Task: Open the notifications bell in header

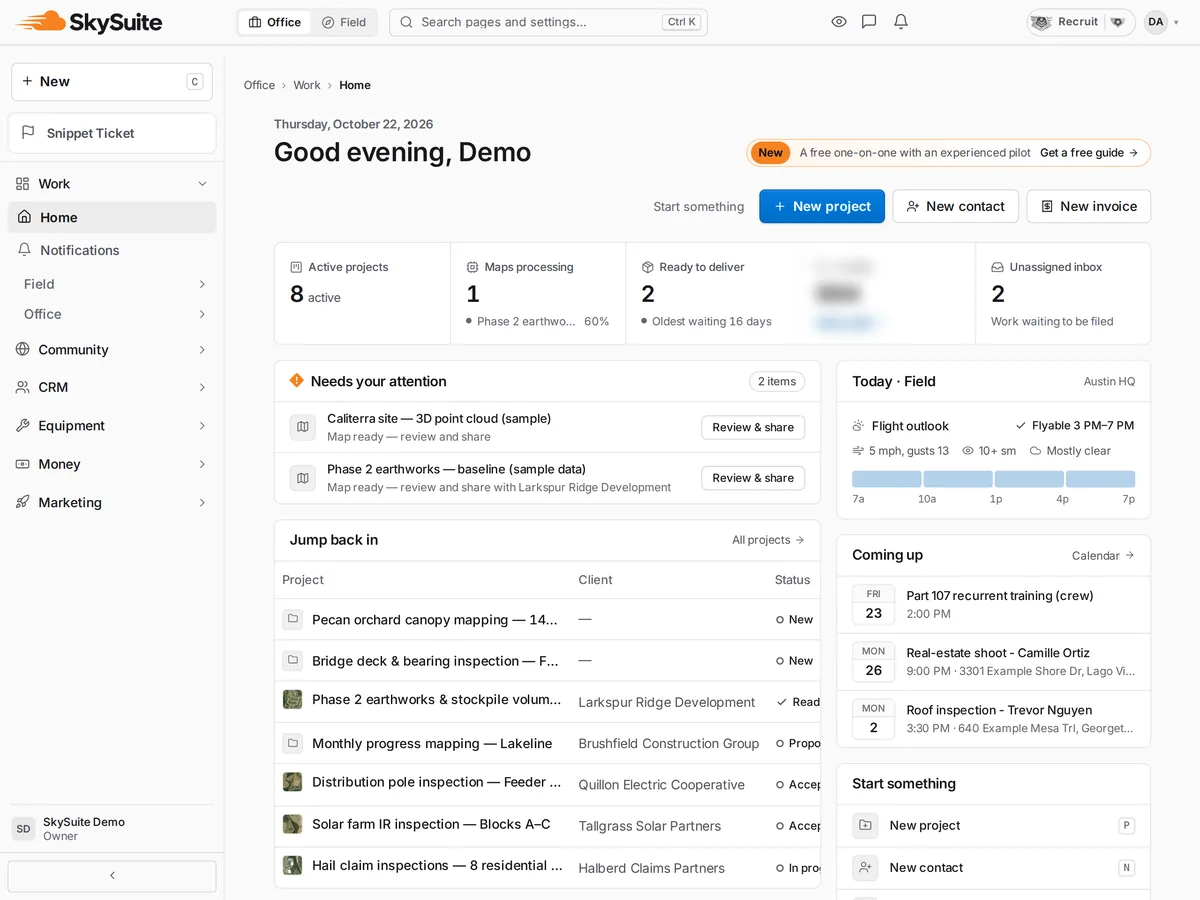Action: [x=901, y=22]
